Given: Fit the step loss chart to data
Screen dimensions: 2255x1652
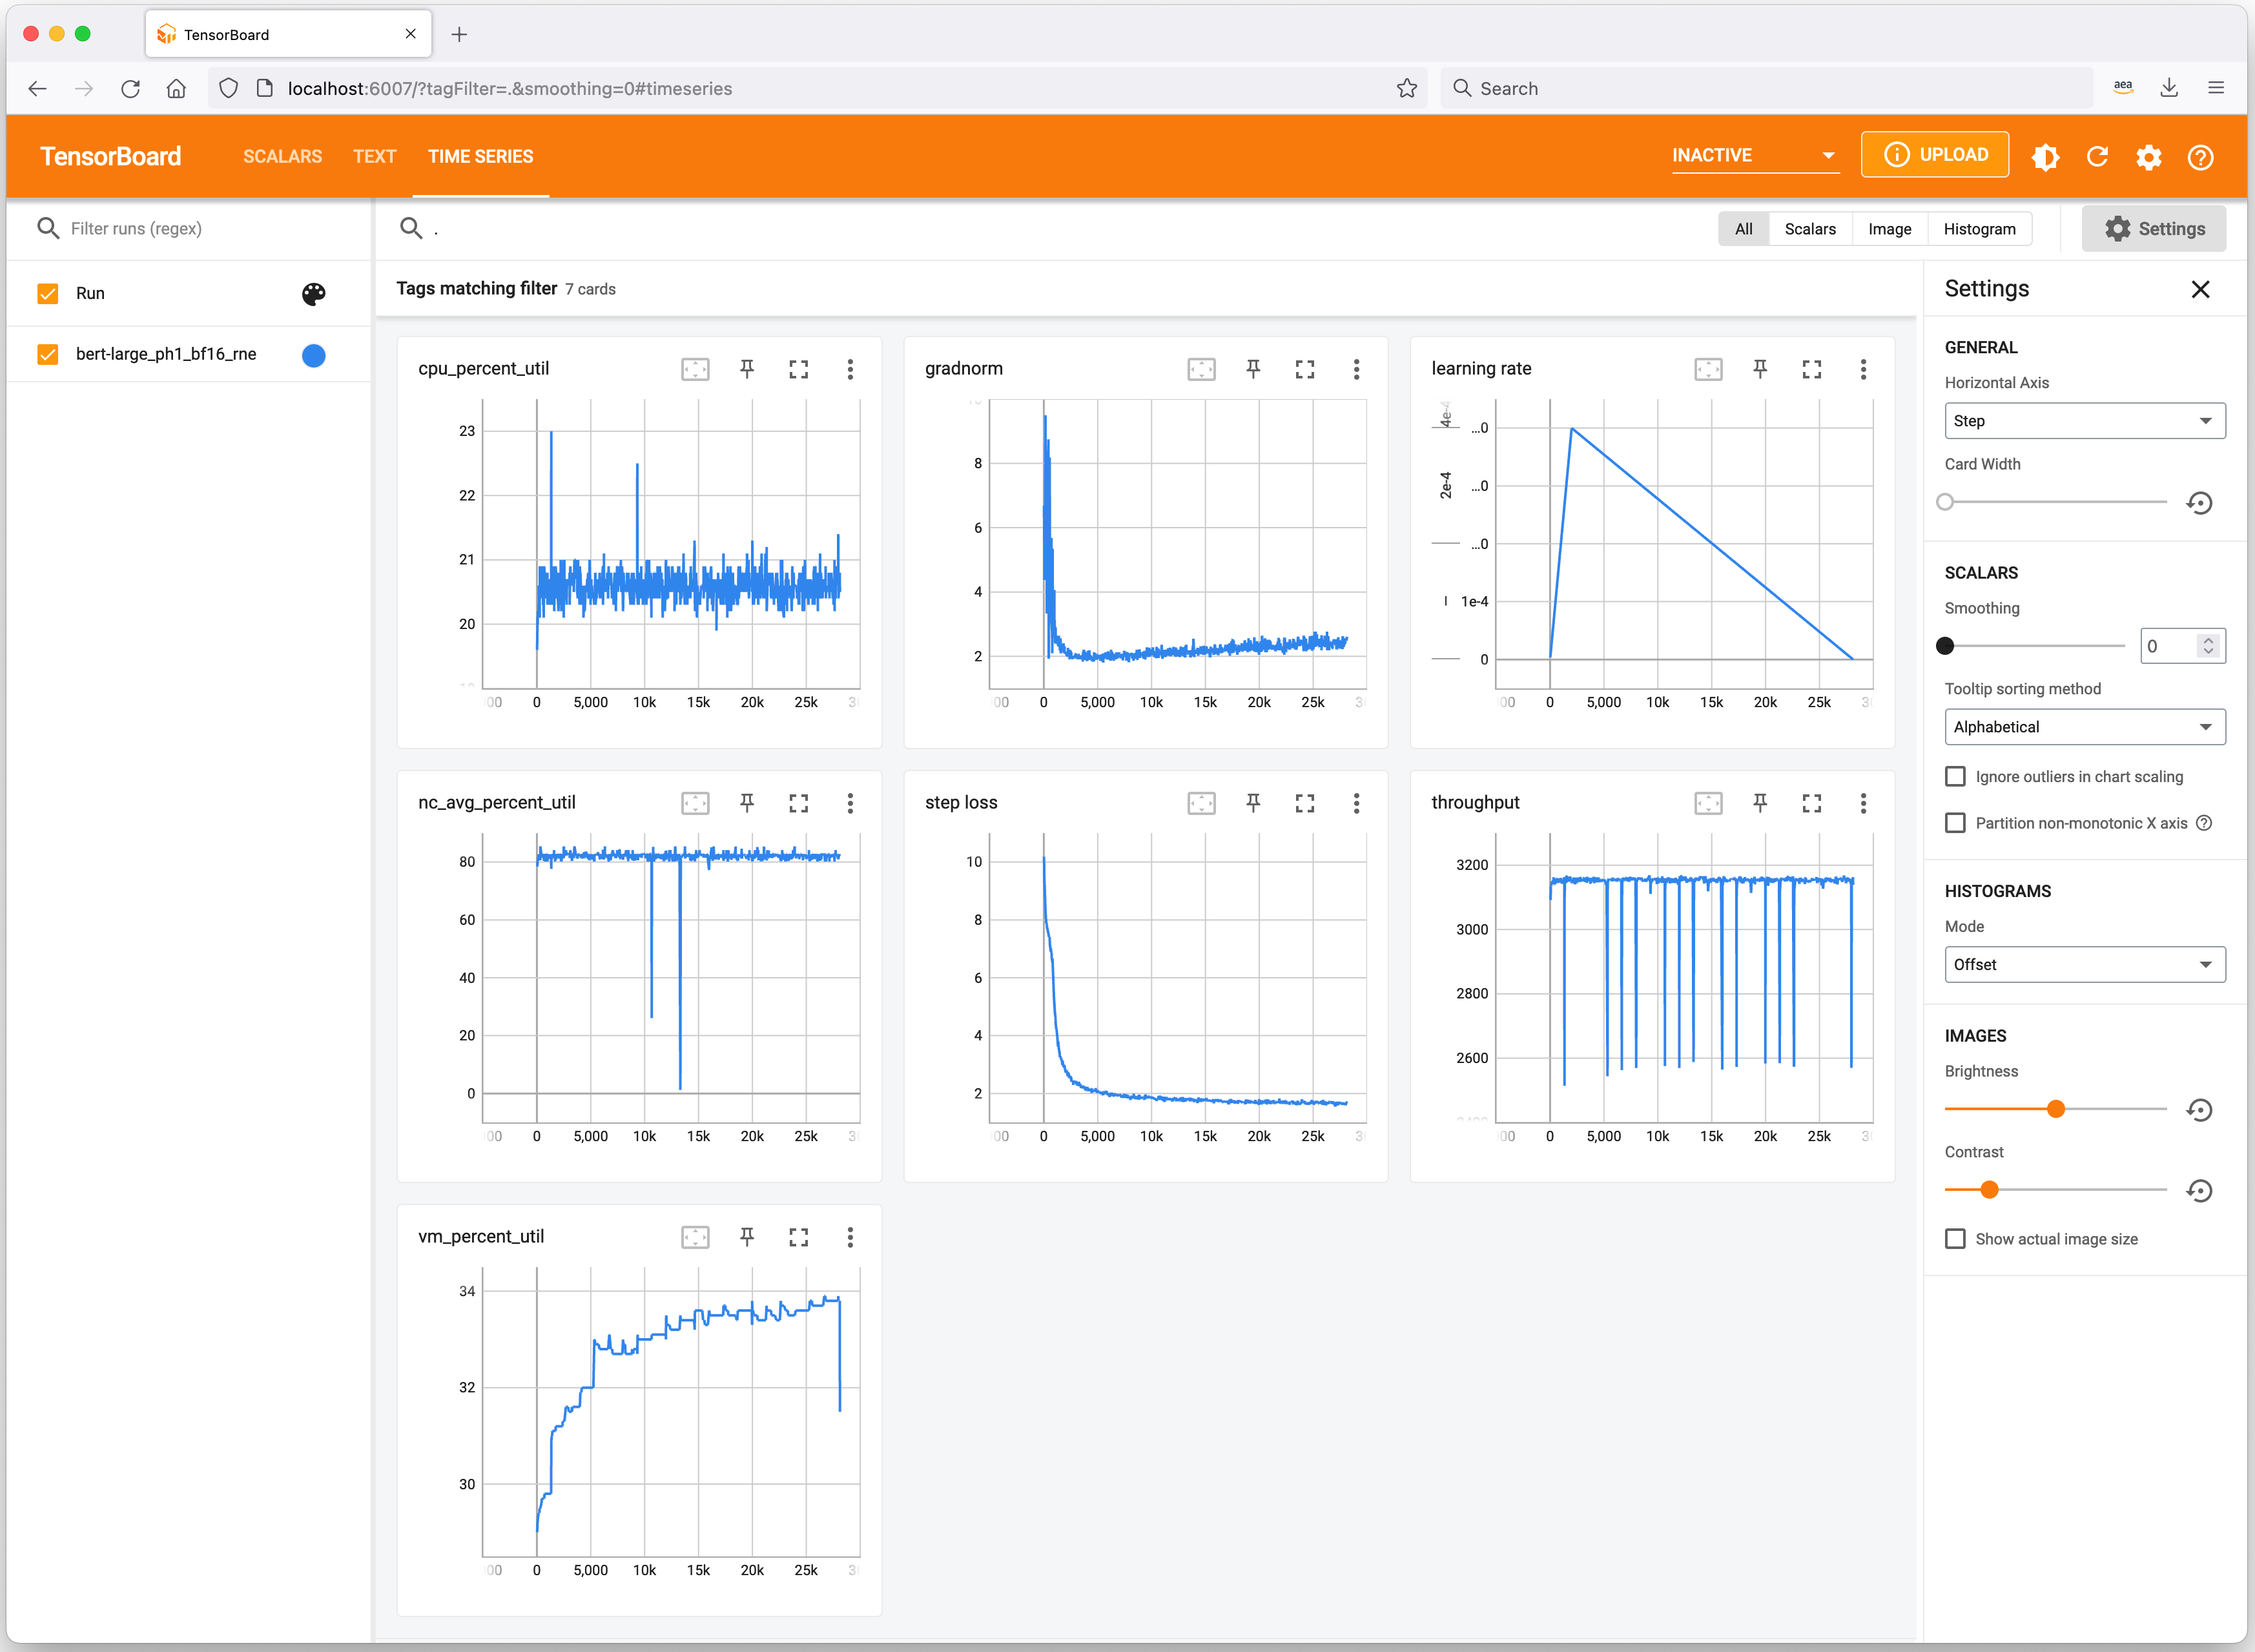Looking at the screenshot, I should click(1201, 802).
